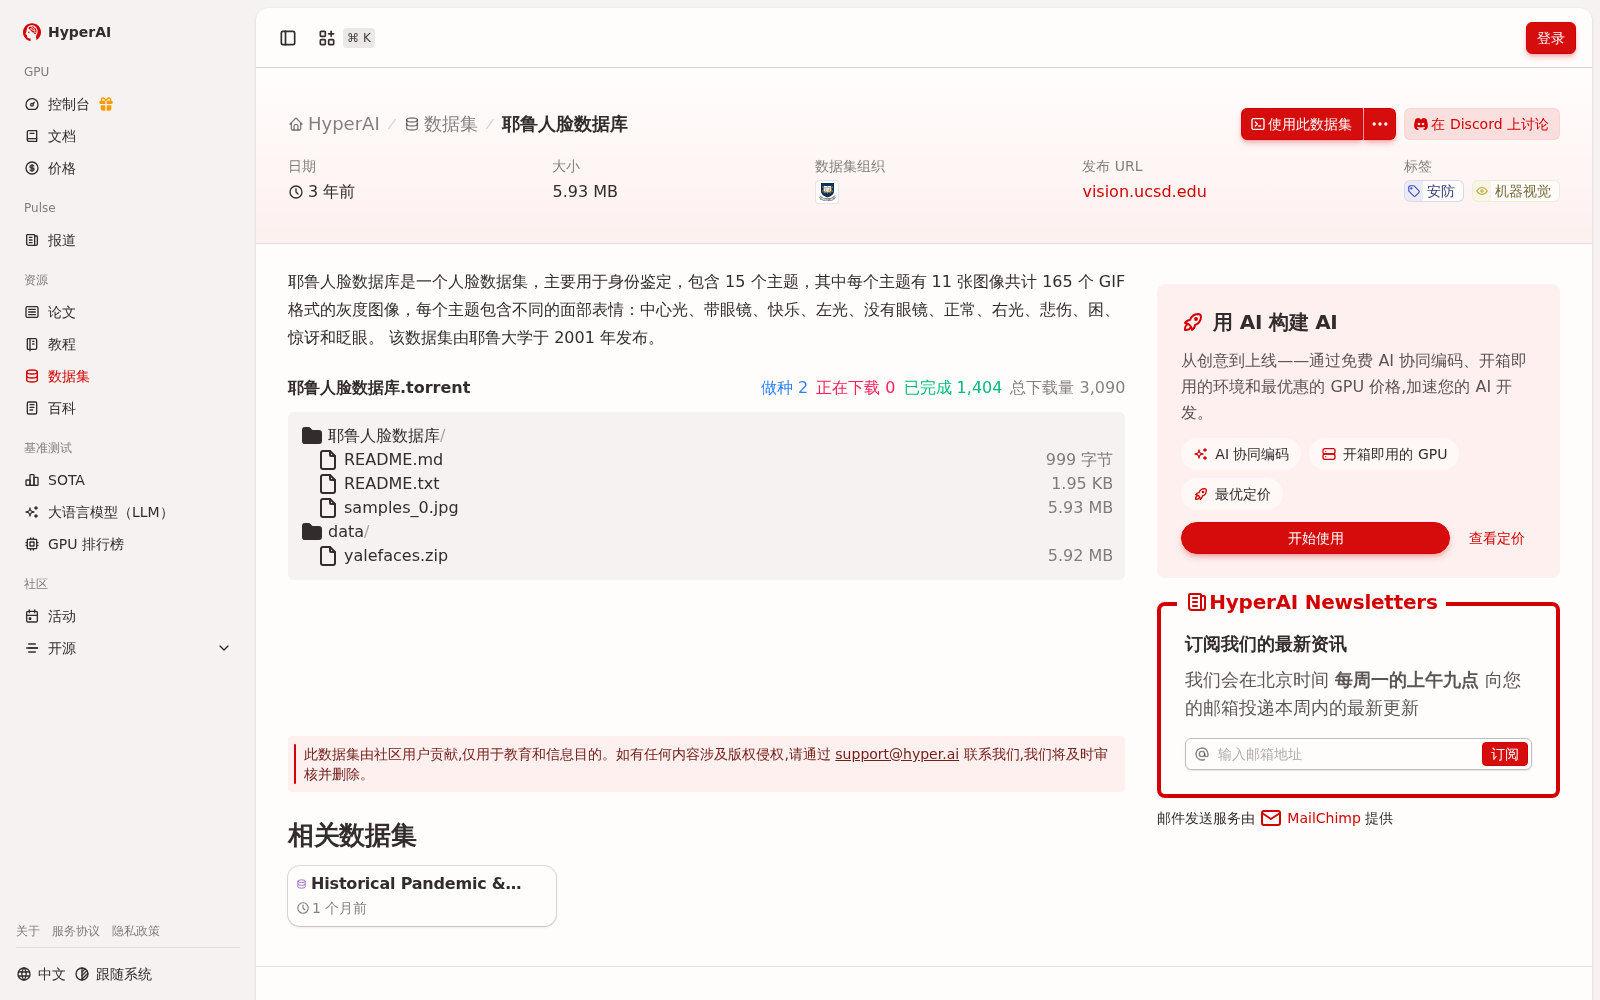This screenshot has height=1000, width=1600.
Task: Click the support@hyper.ai email link
Action: [x=897, y=754]
